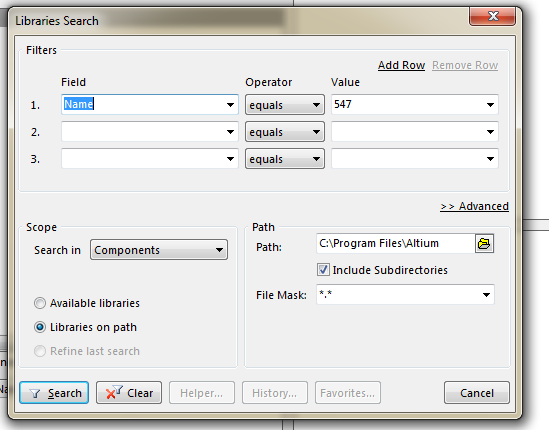
Task: Click the Search button with funnel icon
Action: [x=54, y=393]
